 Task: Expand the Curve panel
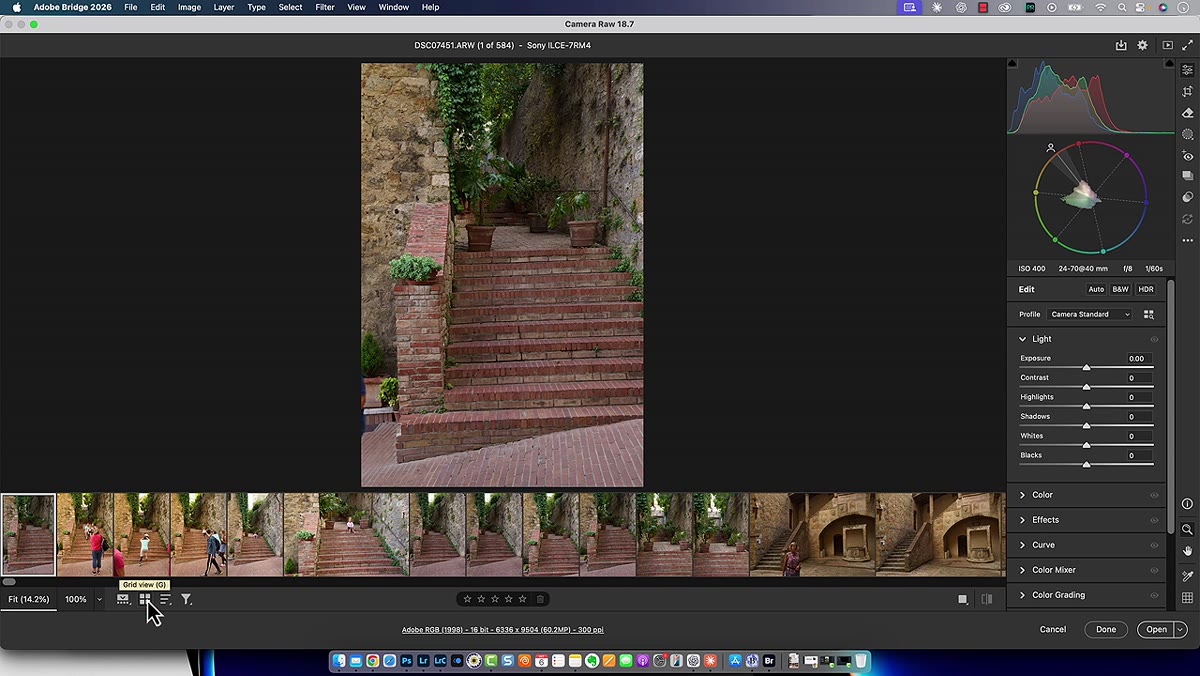(x=1022, y=545)
